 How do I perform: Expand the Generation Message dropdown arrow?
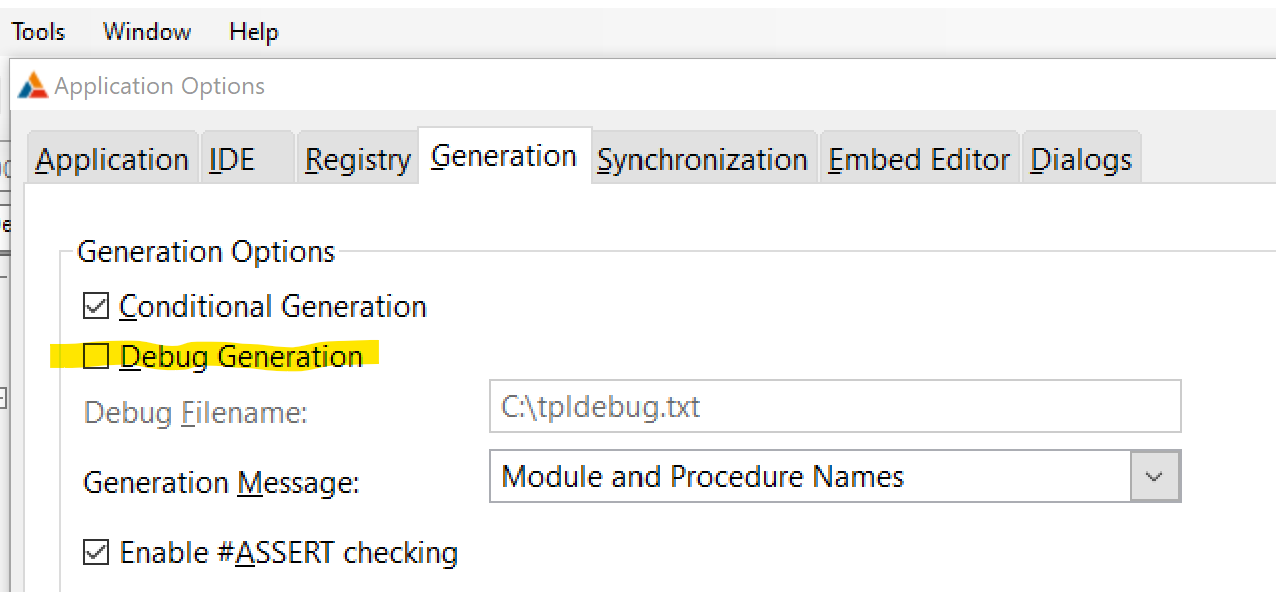[x=1155, y=477]
